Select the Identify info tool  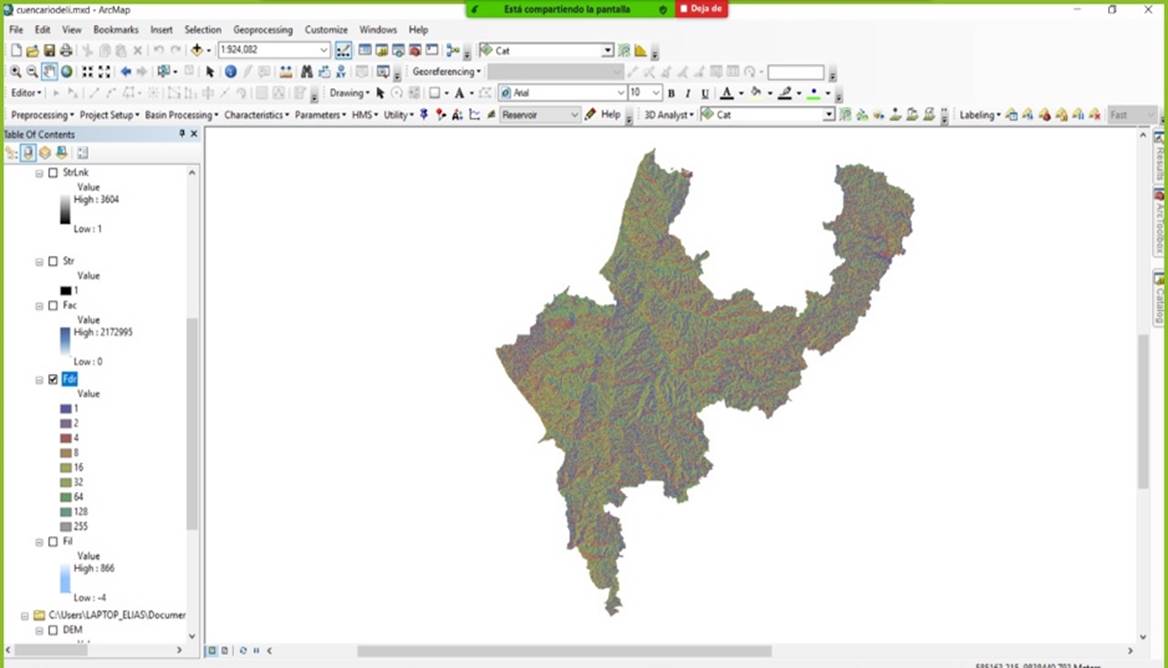pyautogui.click(x=231, y=72)
